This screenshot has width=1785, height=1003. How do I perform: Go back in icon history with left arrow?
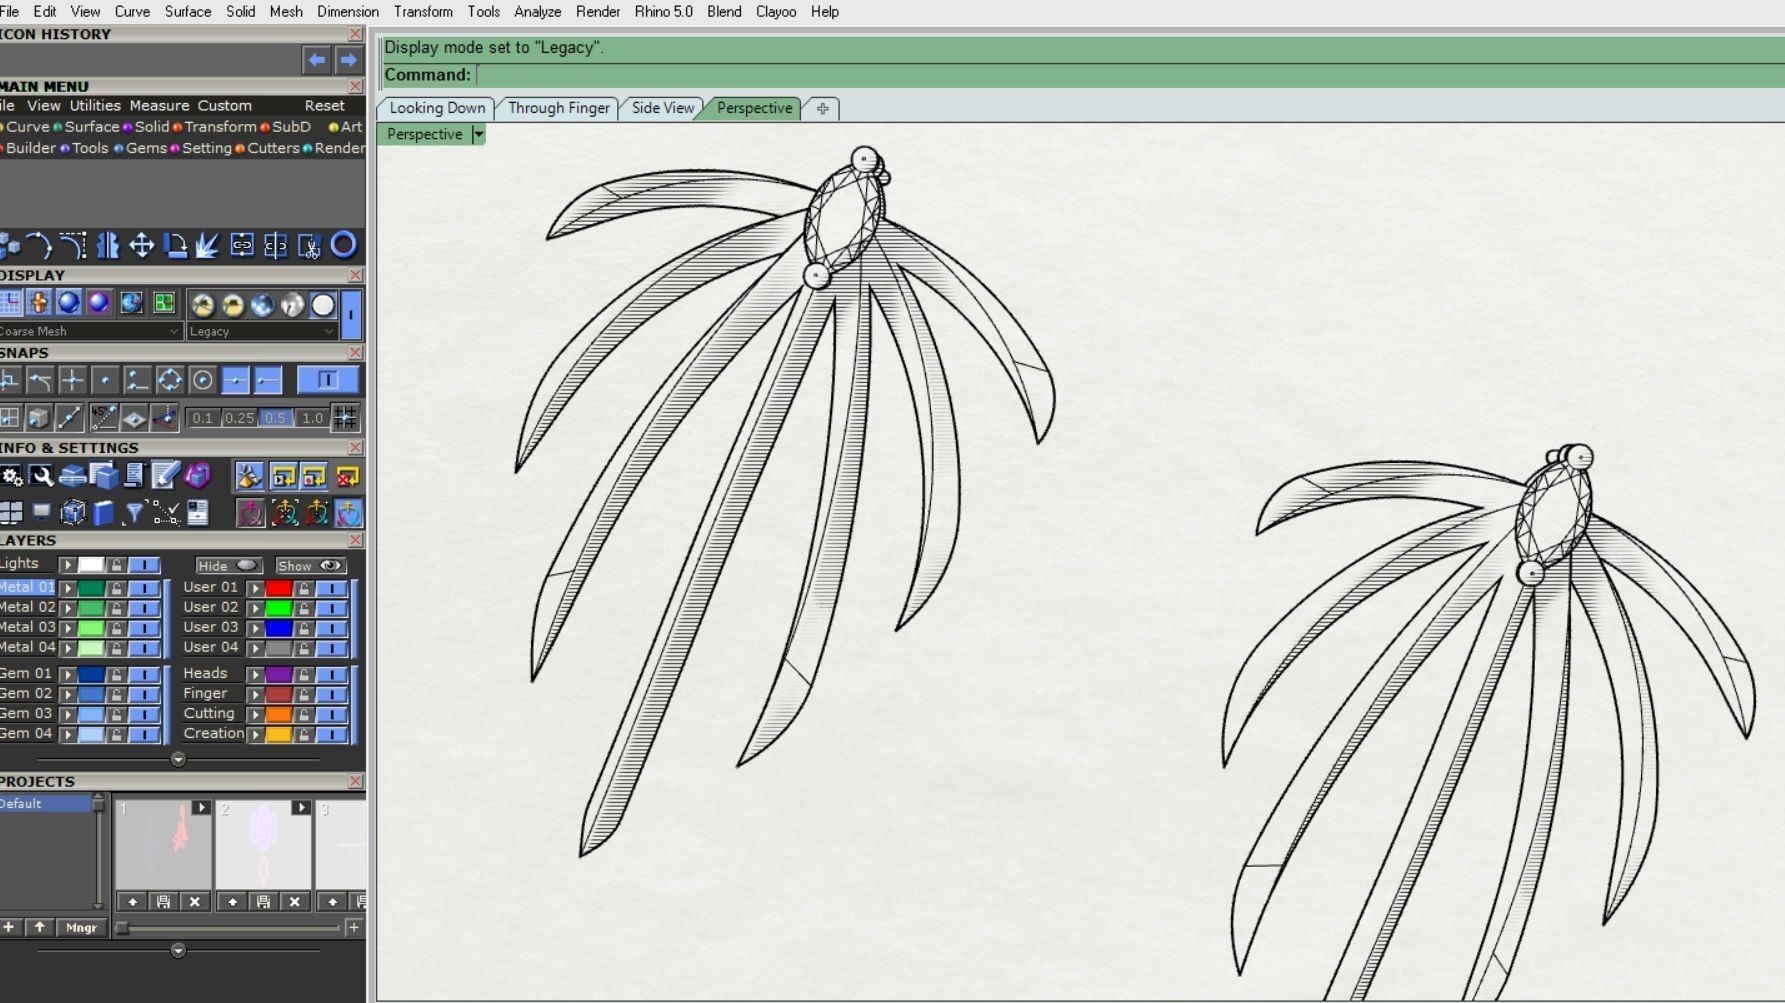tap(317, 60)
